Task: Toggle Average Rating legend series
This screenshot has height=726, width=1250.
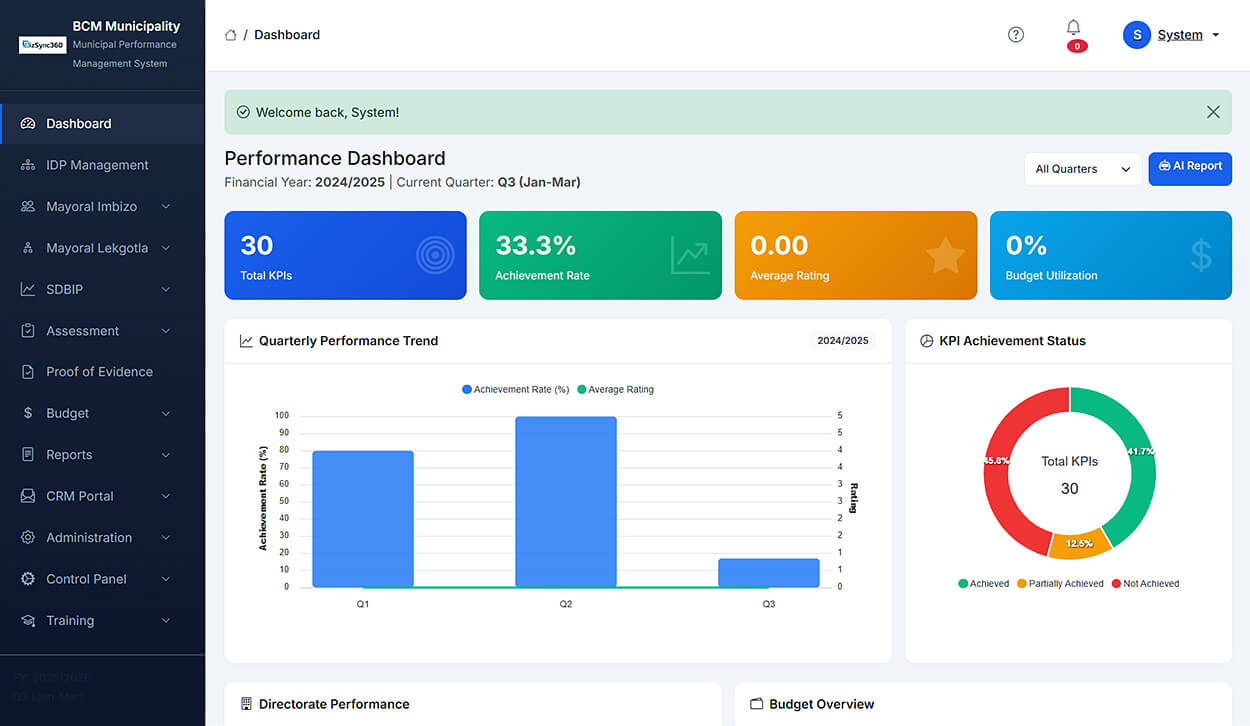Action: pos(615,390)
